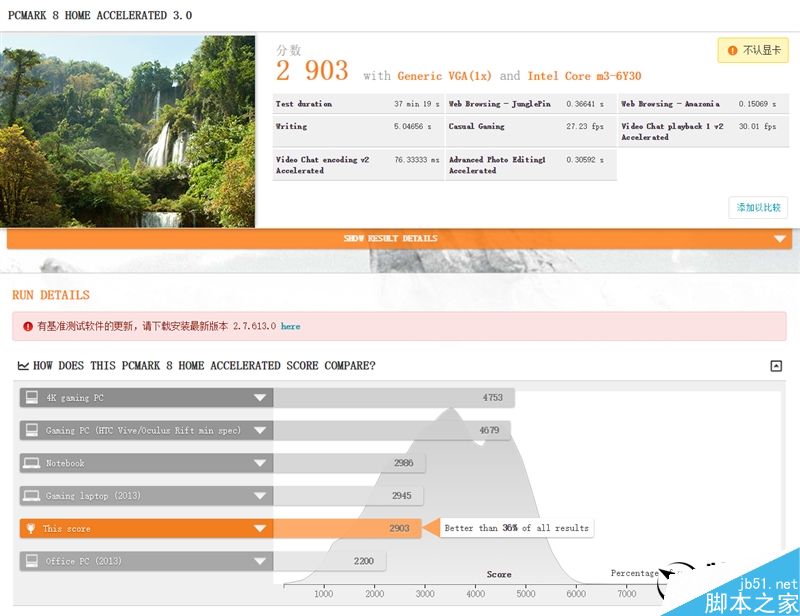The image size is (800, 616).
Task: Click the SHOW RESULT DETAILS orange bar
Action: [x=399, y=239]
